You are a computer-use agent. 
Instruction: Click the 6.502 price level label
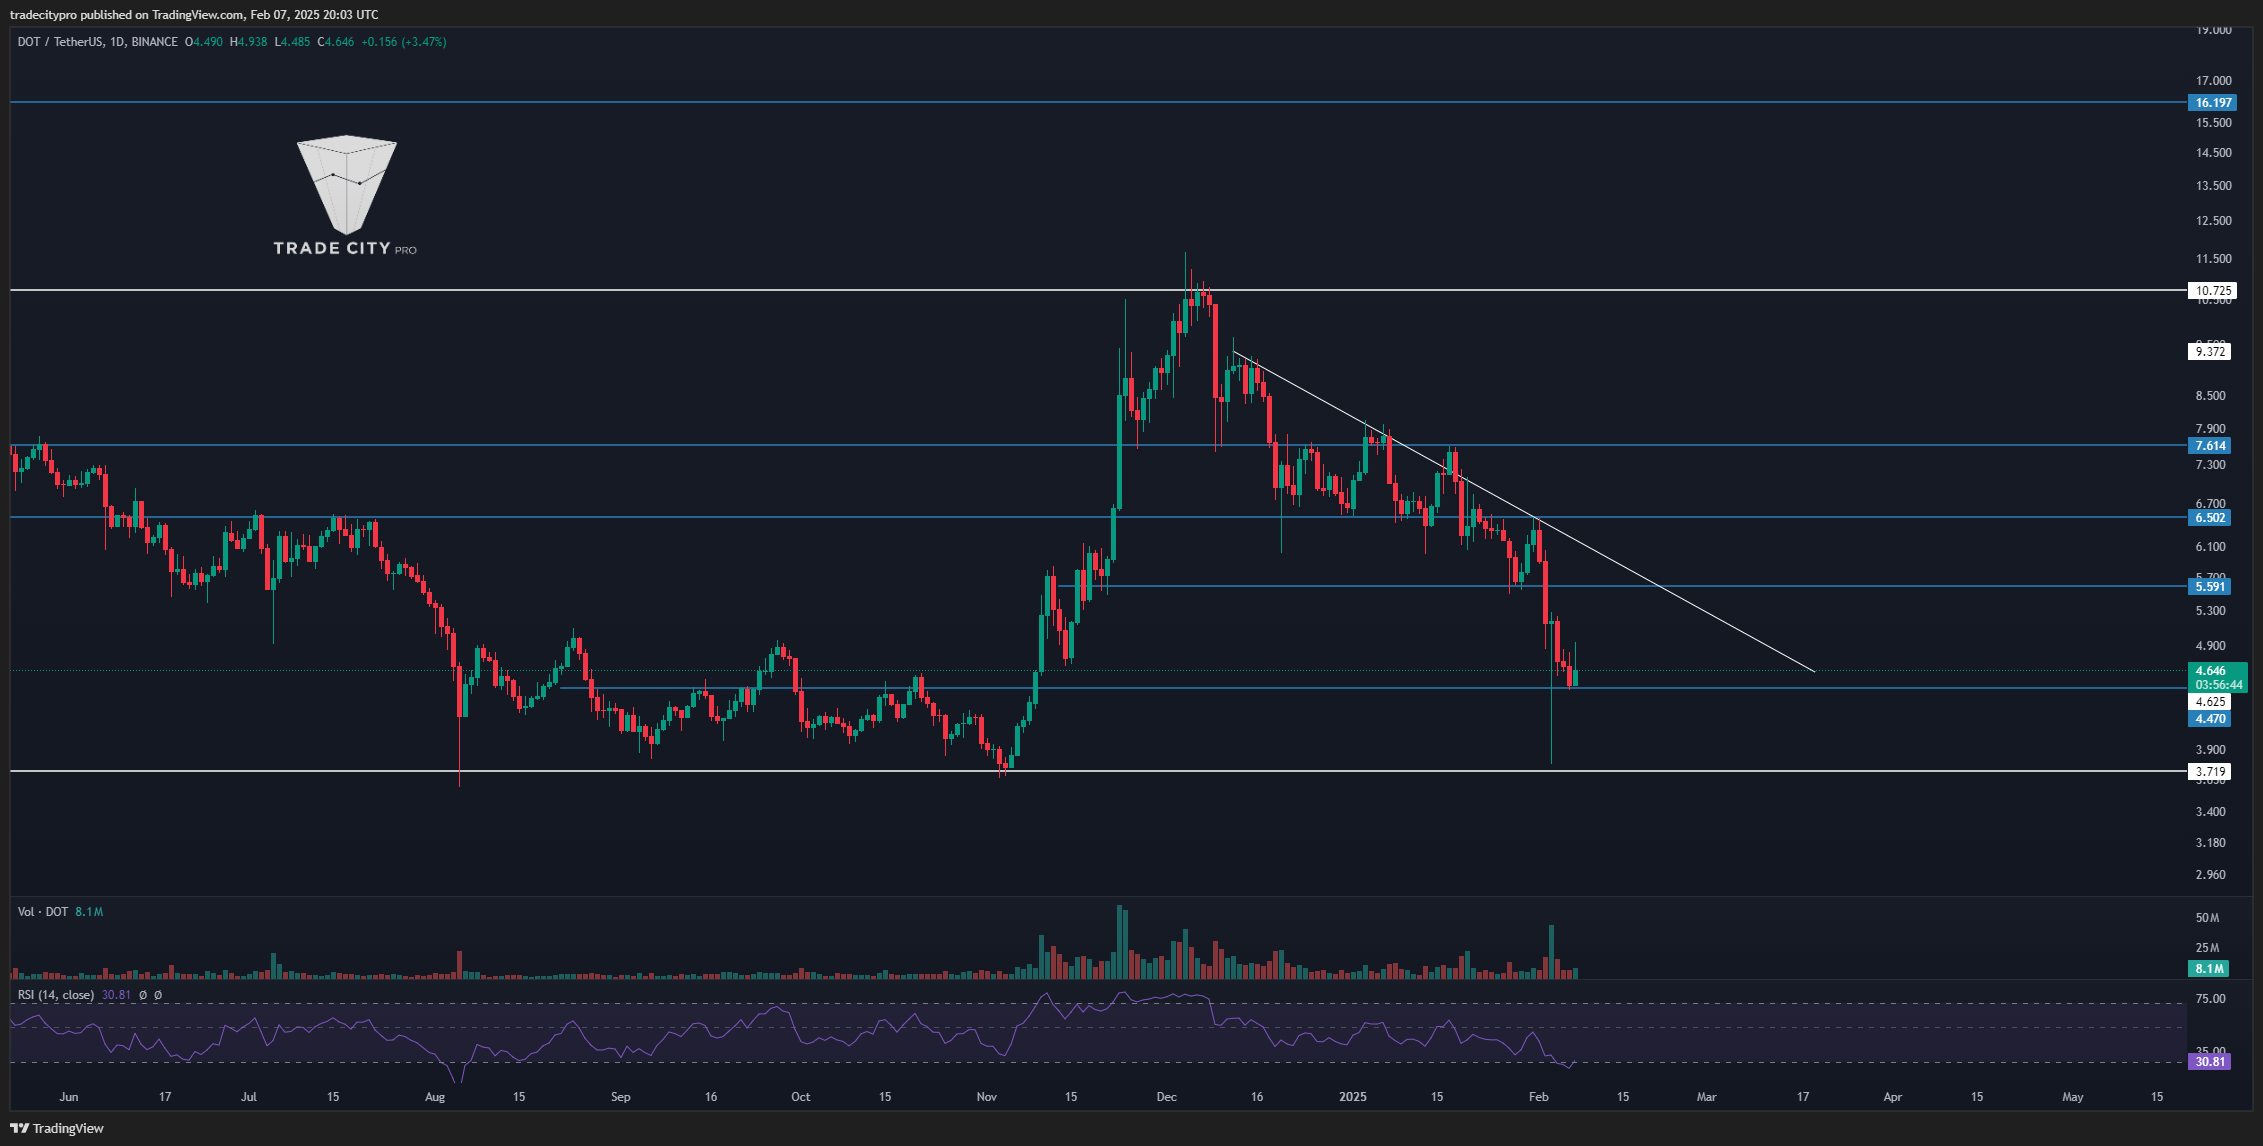(x=2209, y=518)
